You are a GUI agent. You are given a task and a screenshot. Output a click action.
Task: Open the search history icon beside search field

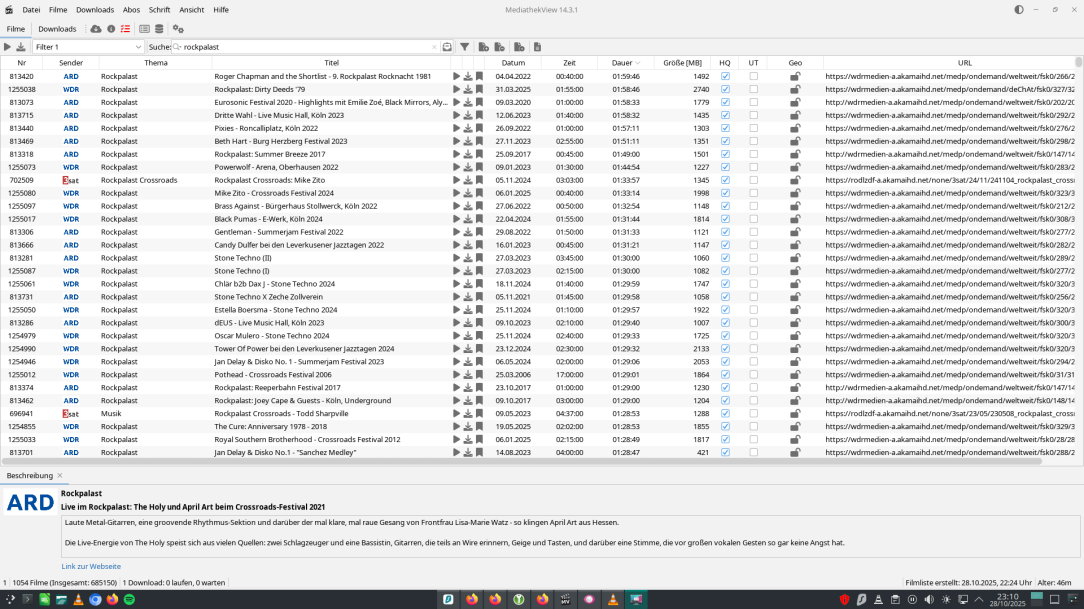point(447,47)
